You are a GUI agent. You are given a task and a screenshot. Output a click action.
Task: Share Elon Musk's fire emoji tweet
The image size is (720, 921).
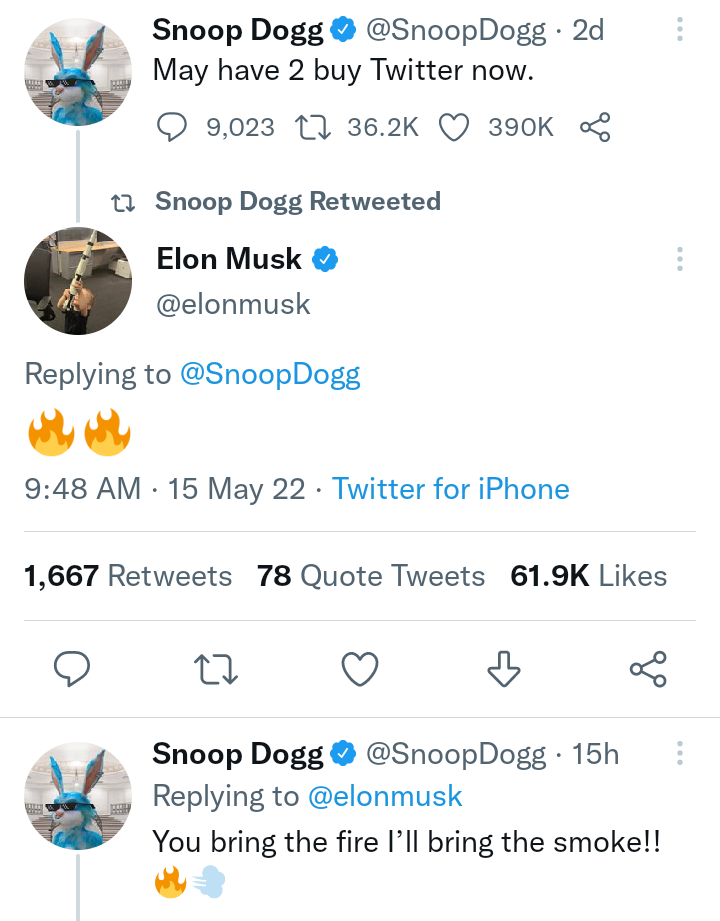648,669
